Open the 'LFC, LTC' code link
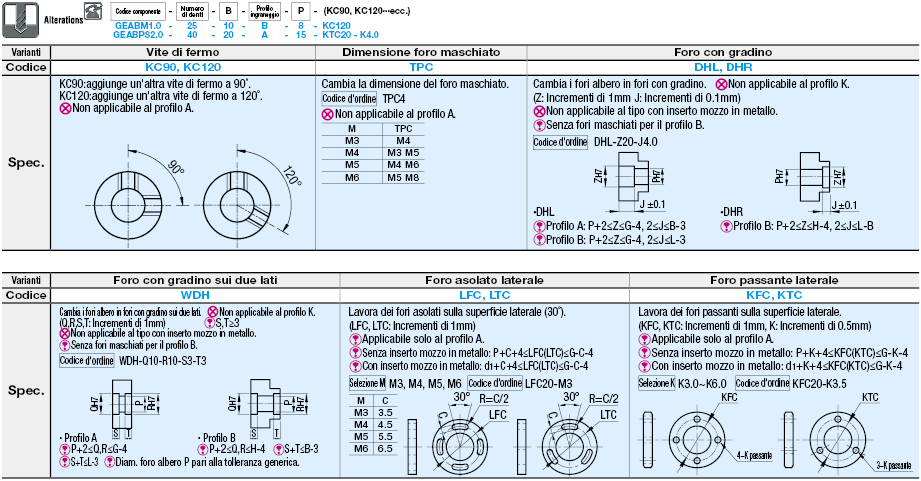The height and width of the screenshot is (481, 921). tap(485, 295)
